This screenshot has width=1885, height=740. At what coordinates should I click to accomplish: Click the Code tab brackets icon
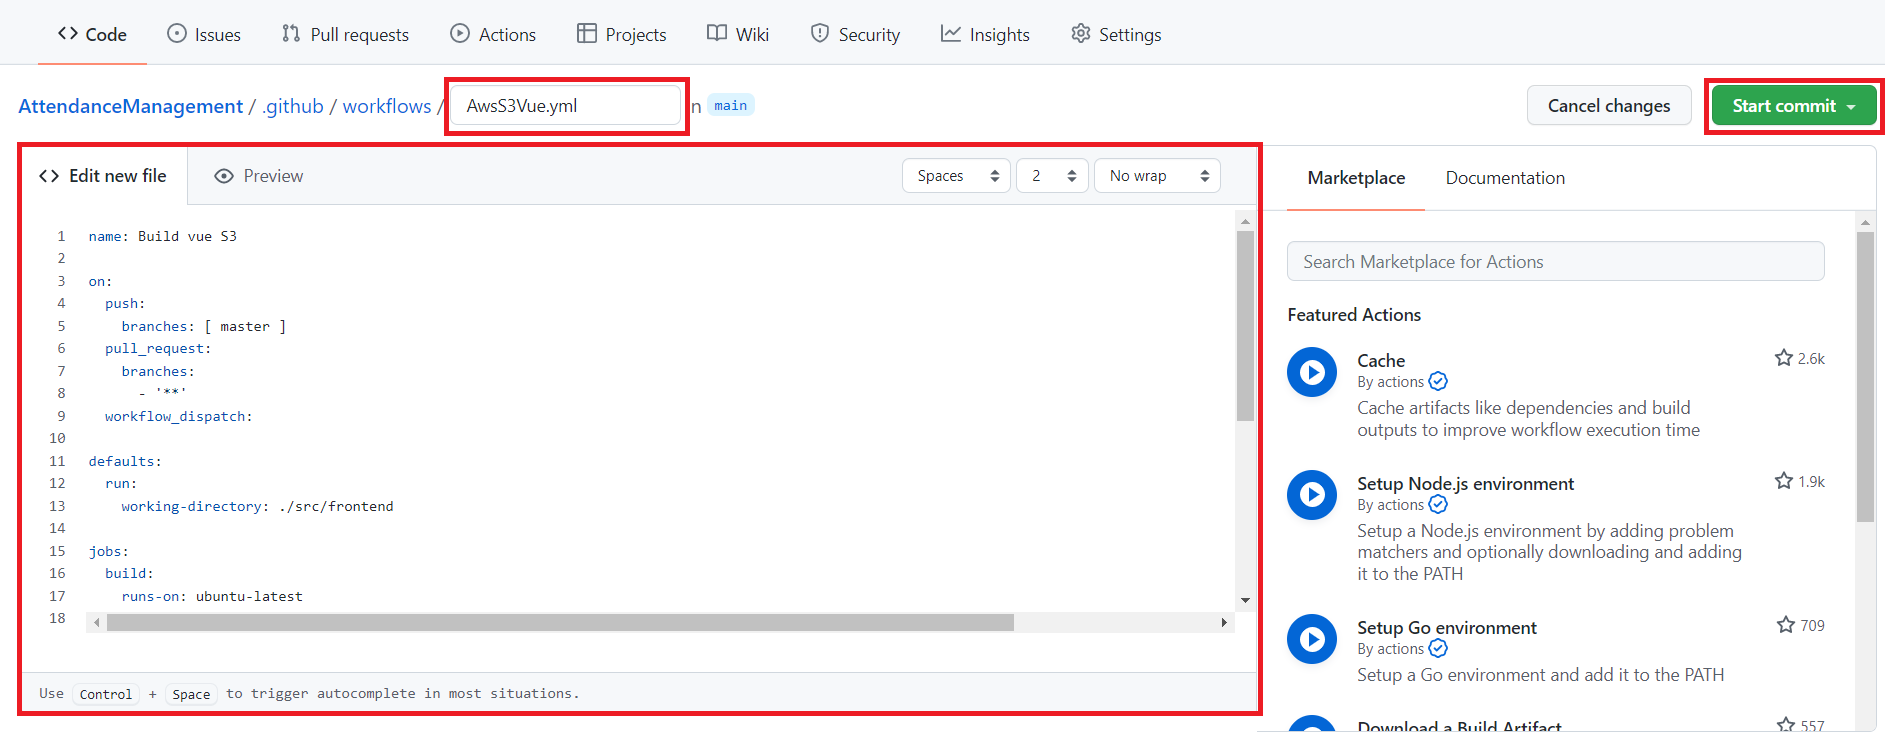tap(68, 33)
